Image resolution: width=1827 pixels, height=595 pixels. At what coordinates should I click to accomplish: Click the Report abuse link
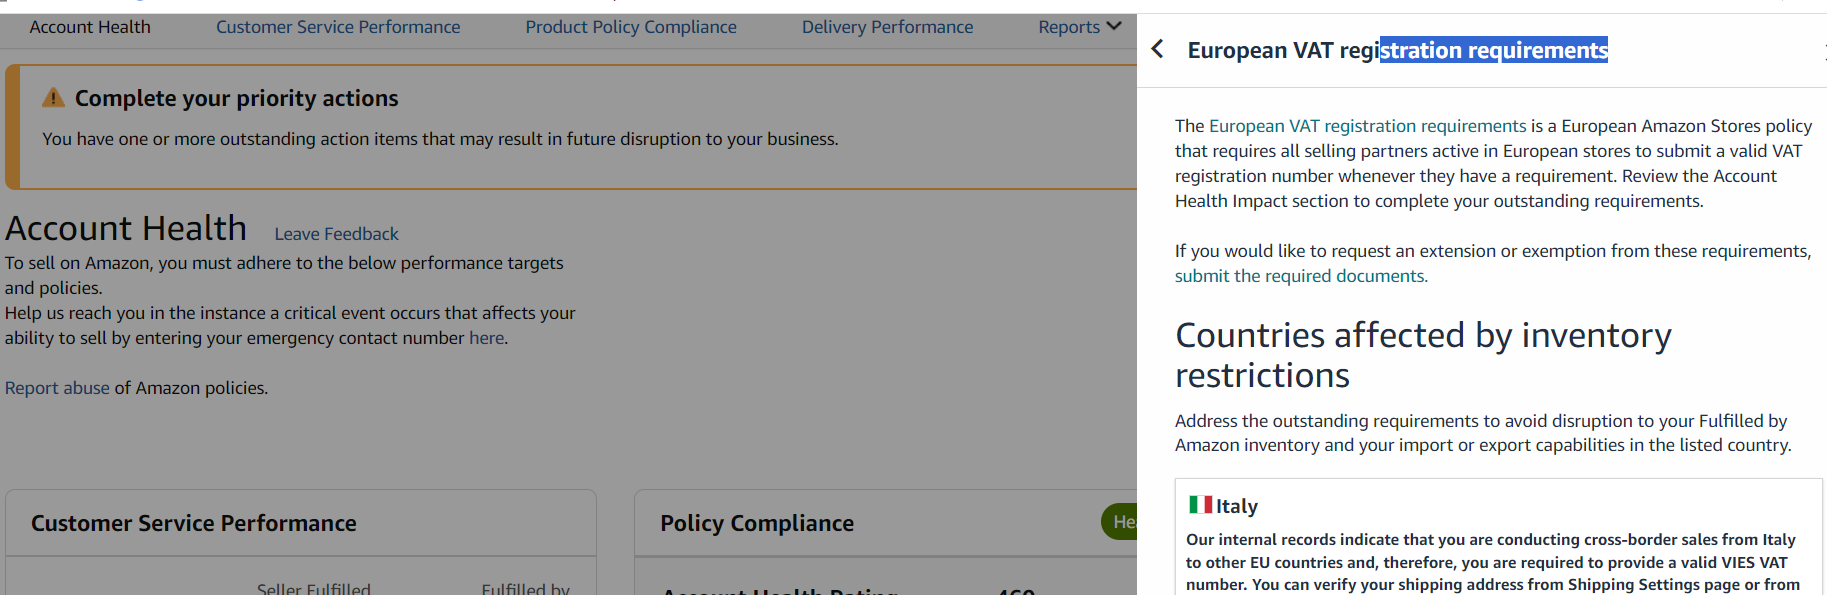coord(57,388)
